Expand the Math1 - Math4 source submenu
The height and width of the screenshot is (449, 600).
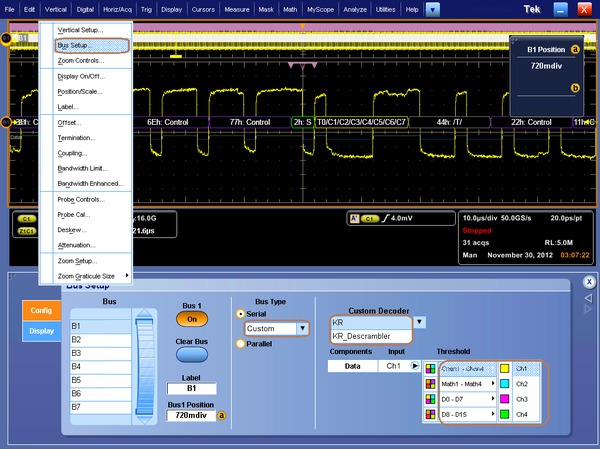(463, 383)
